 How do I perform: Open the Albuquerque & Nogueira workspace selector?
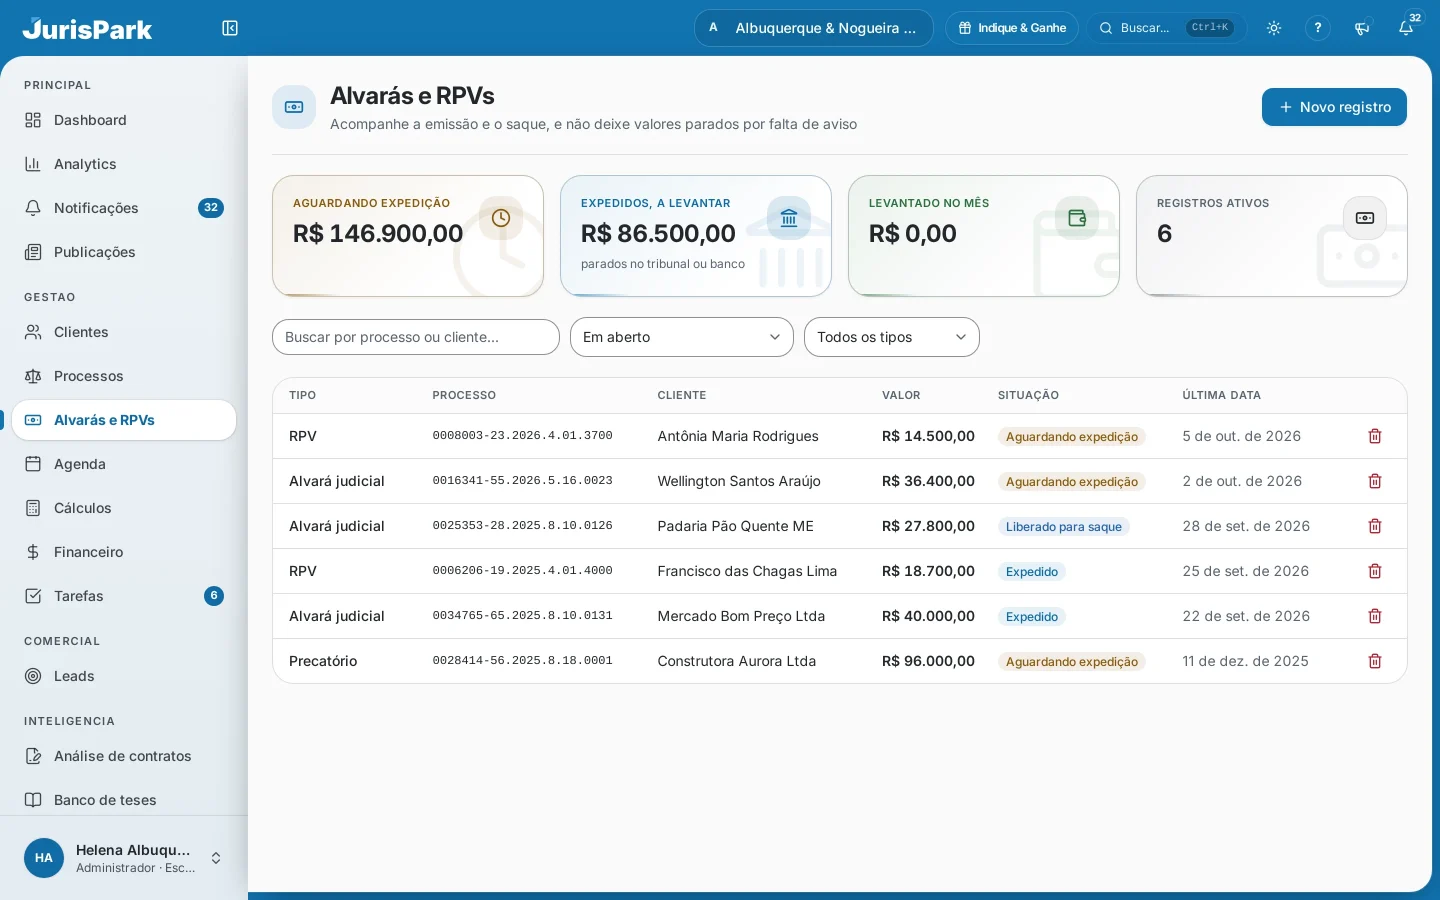[x=814, y=28]
